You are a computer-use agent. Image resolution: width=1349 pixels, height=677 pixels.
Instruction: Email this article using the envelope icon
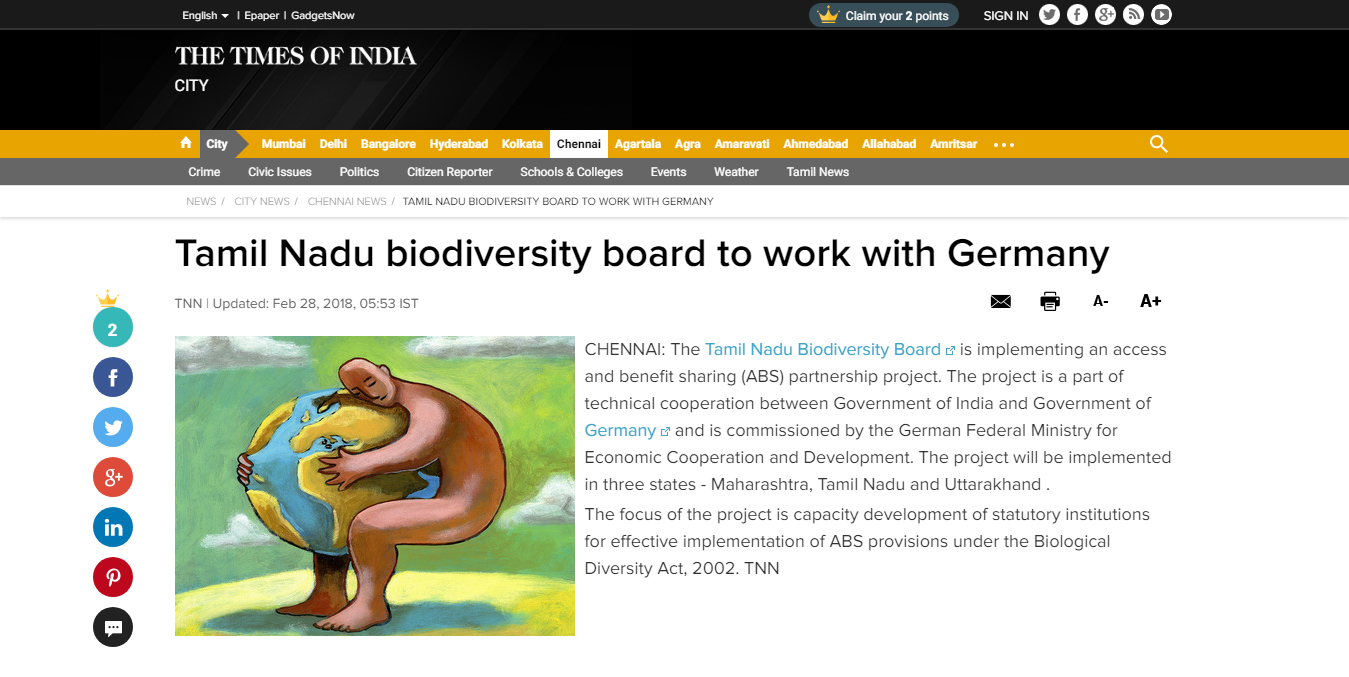tap(1000, 301)
